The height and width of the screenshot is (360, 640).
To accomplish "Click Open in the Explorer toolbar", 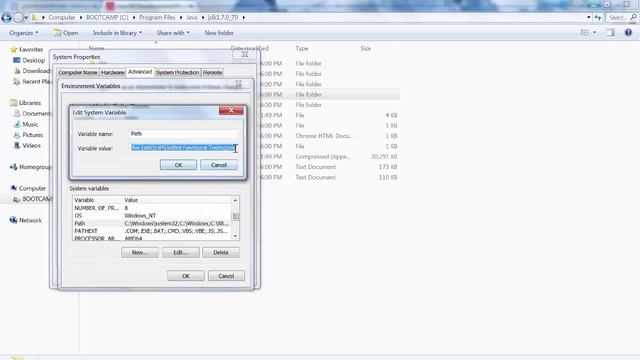I will point(66,33).
